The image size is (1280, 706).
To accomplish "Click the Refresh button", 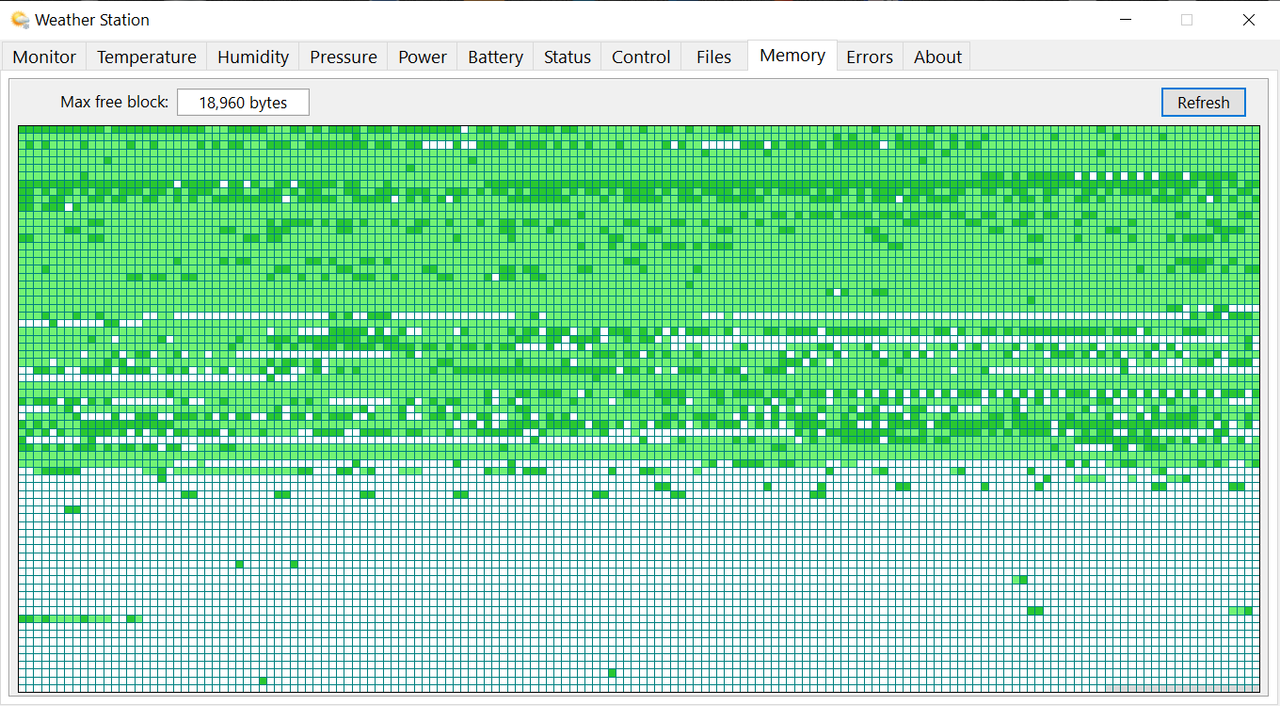I will (x=1203, y=102).
